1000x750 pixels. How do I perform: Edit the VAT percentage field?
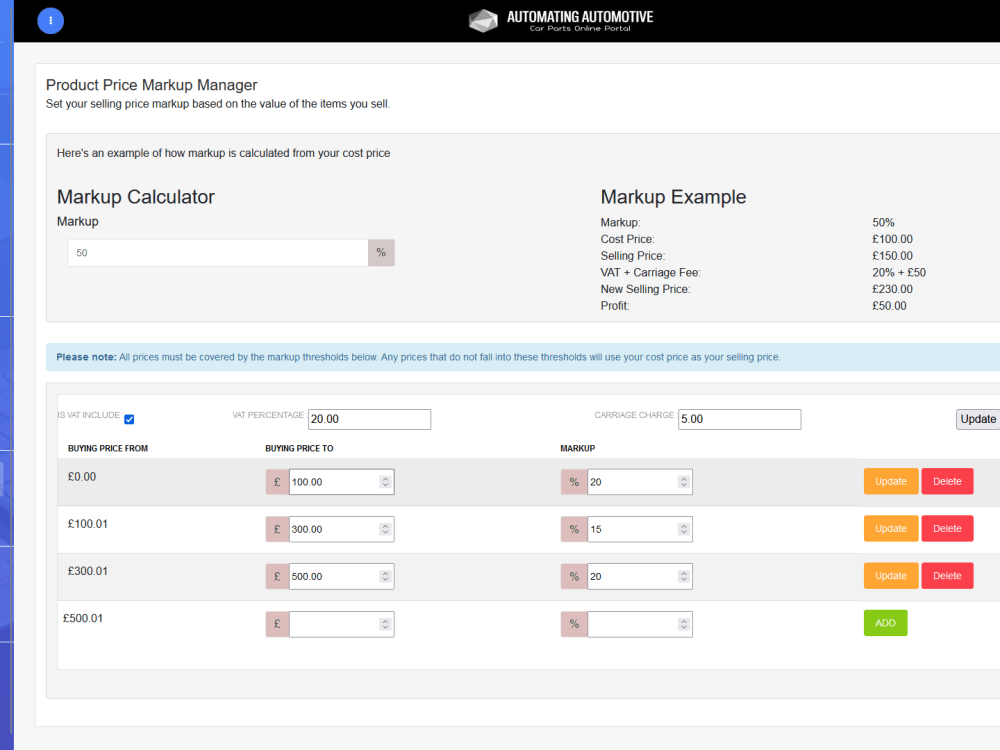point(369,419)
